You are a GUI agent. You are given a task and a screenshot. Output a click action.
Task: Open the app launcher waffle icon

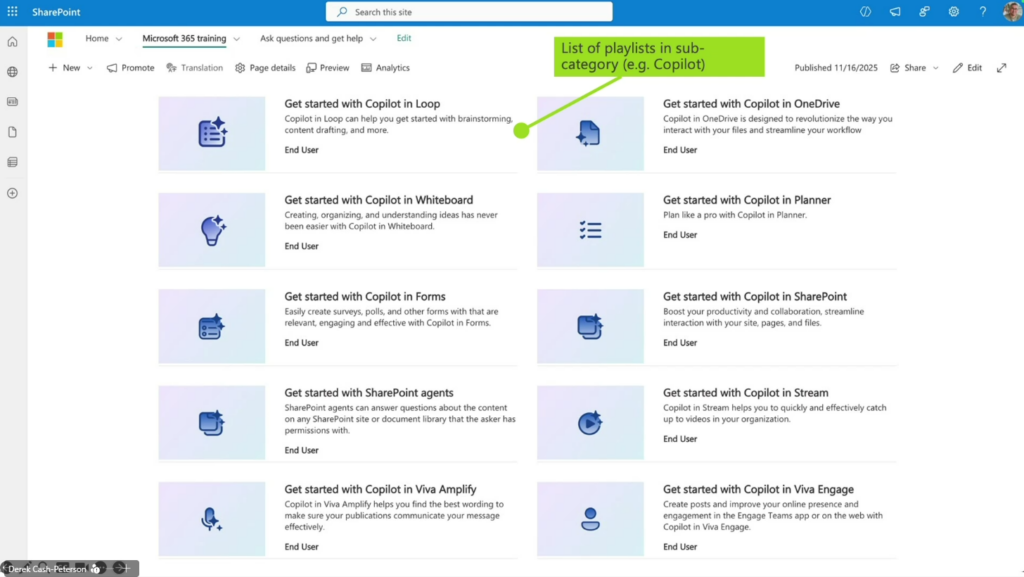(12, 12)
